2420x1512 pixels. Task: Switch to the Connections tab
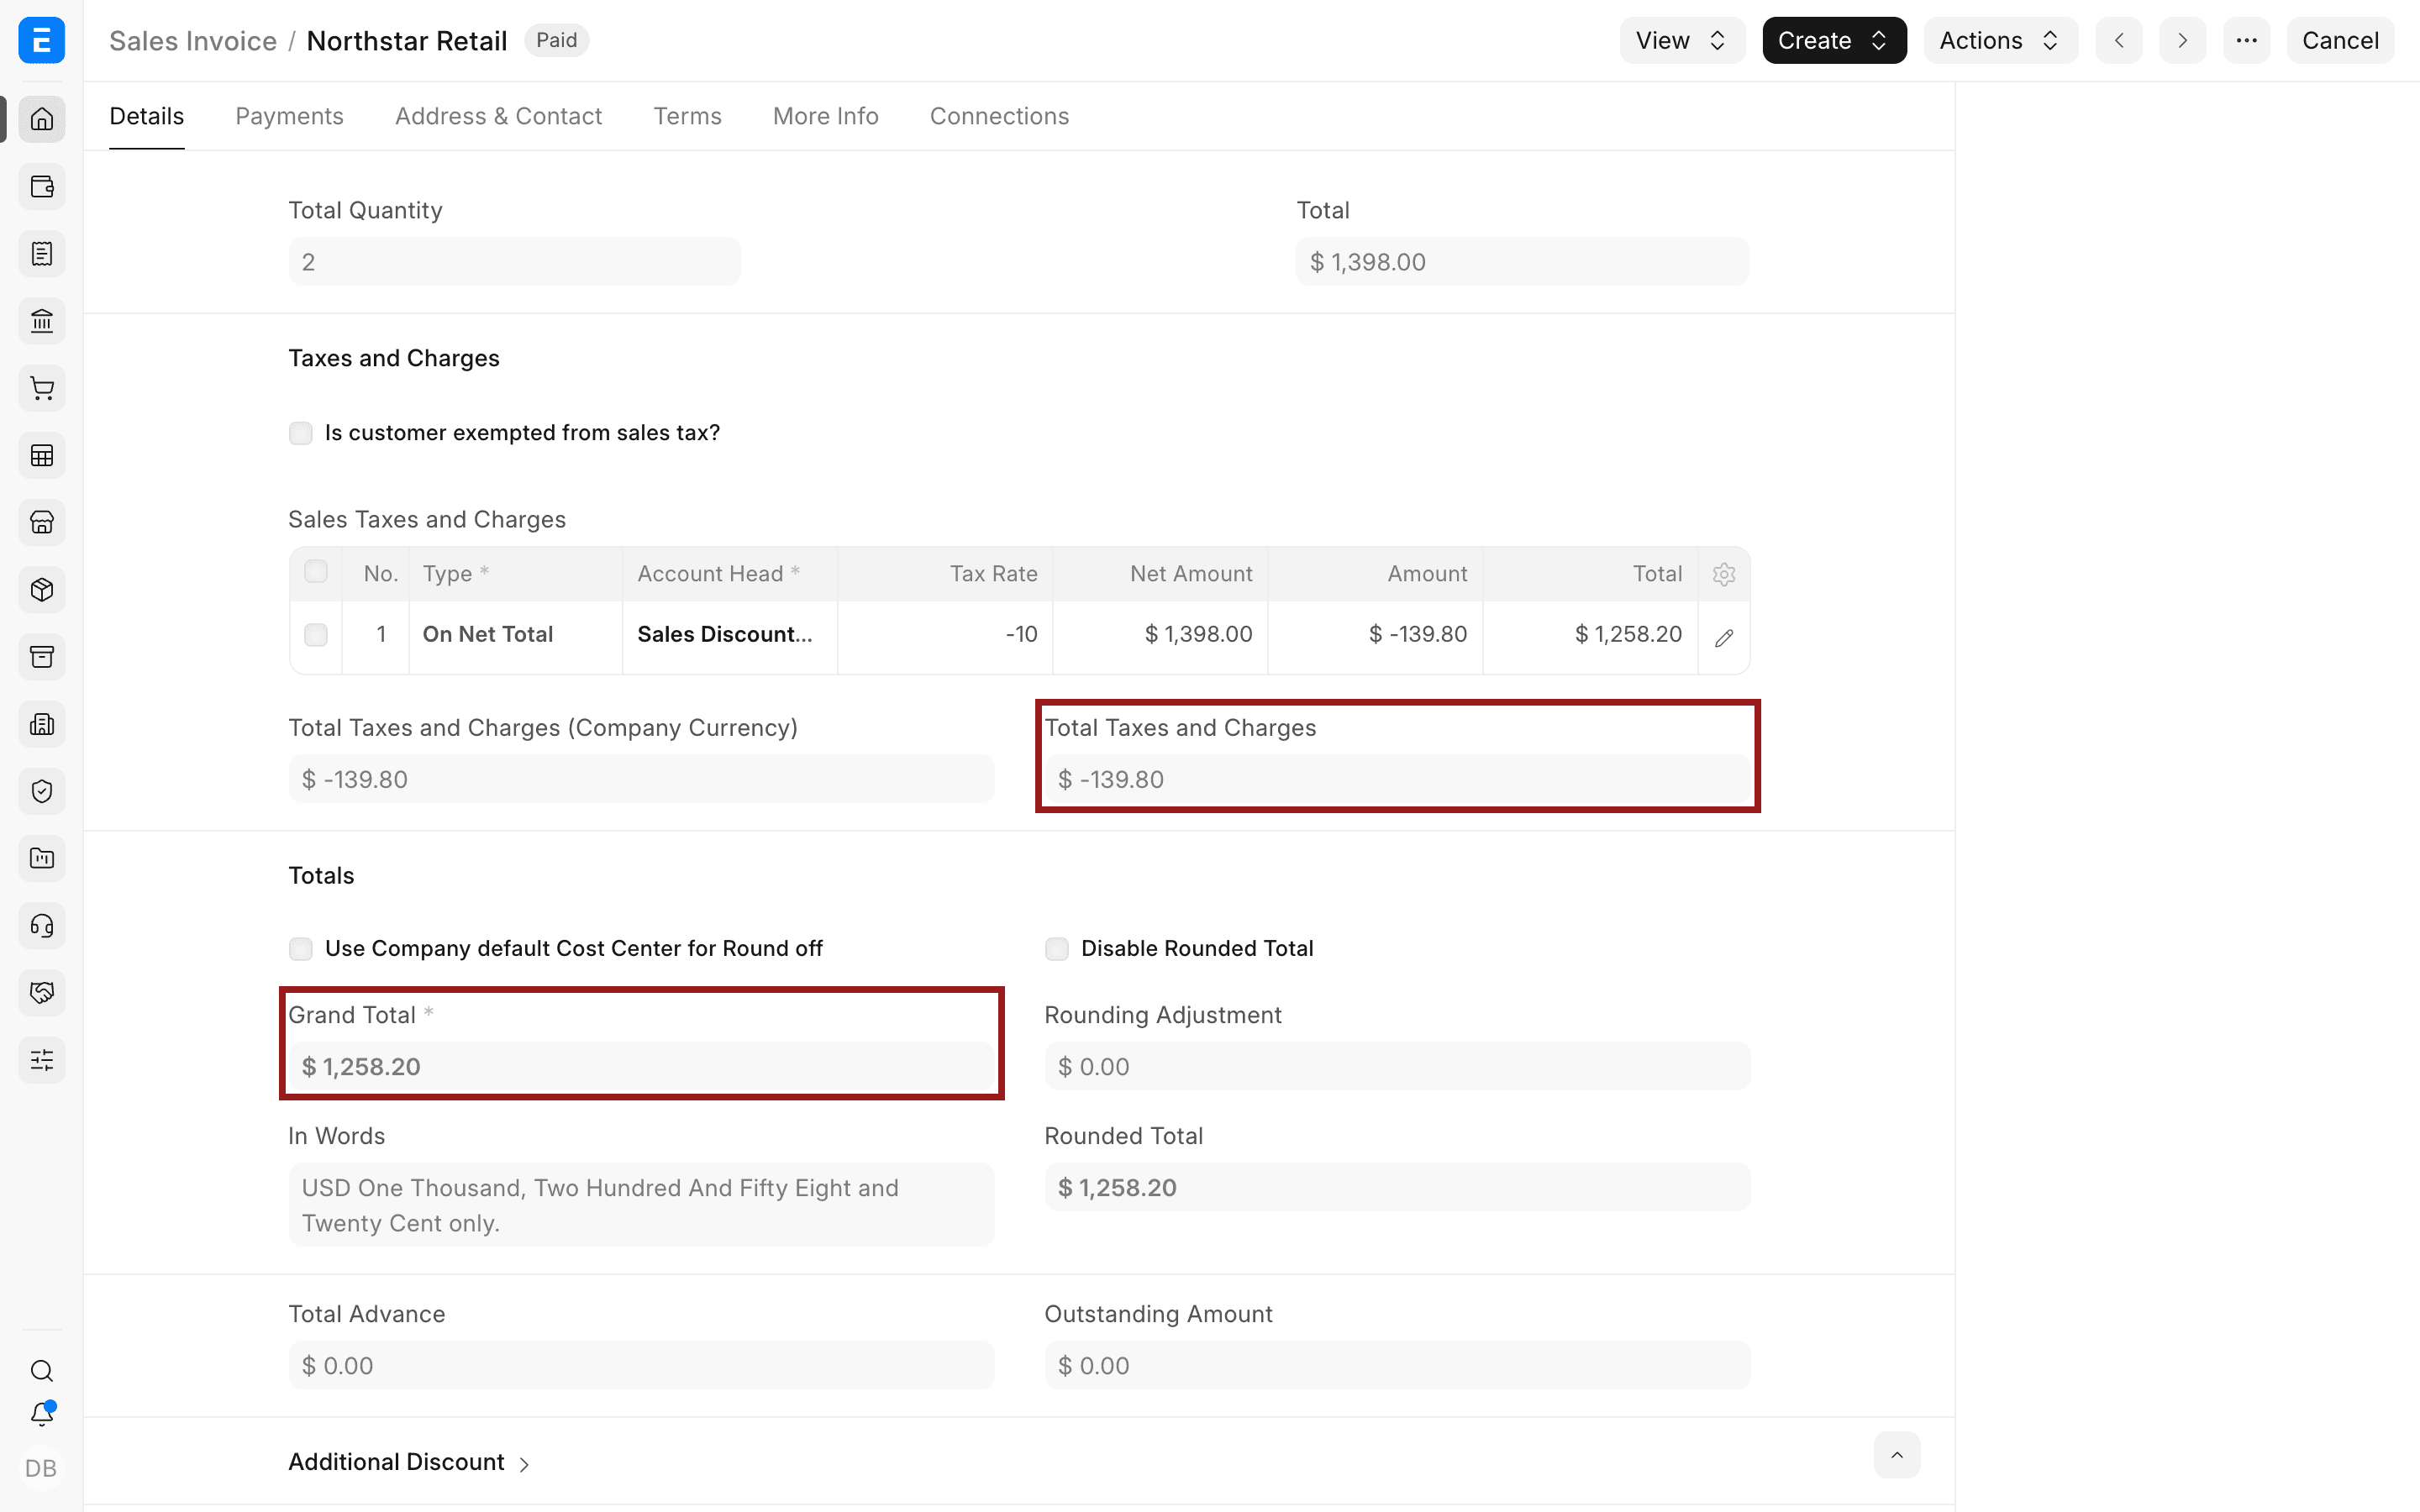click(x=999, y=116)
